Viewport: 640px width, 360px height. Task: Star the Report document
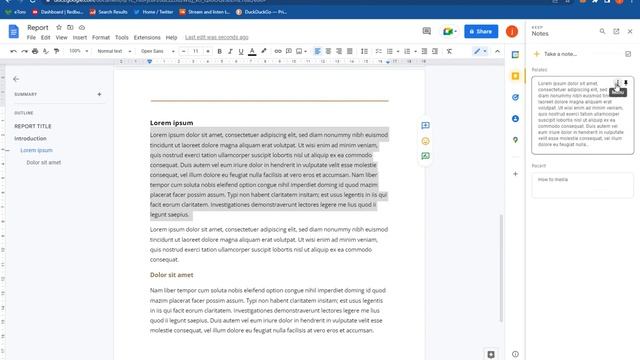59,27
